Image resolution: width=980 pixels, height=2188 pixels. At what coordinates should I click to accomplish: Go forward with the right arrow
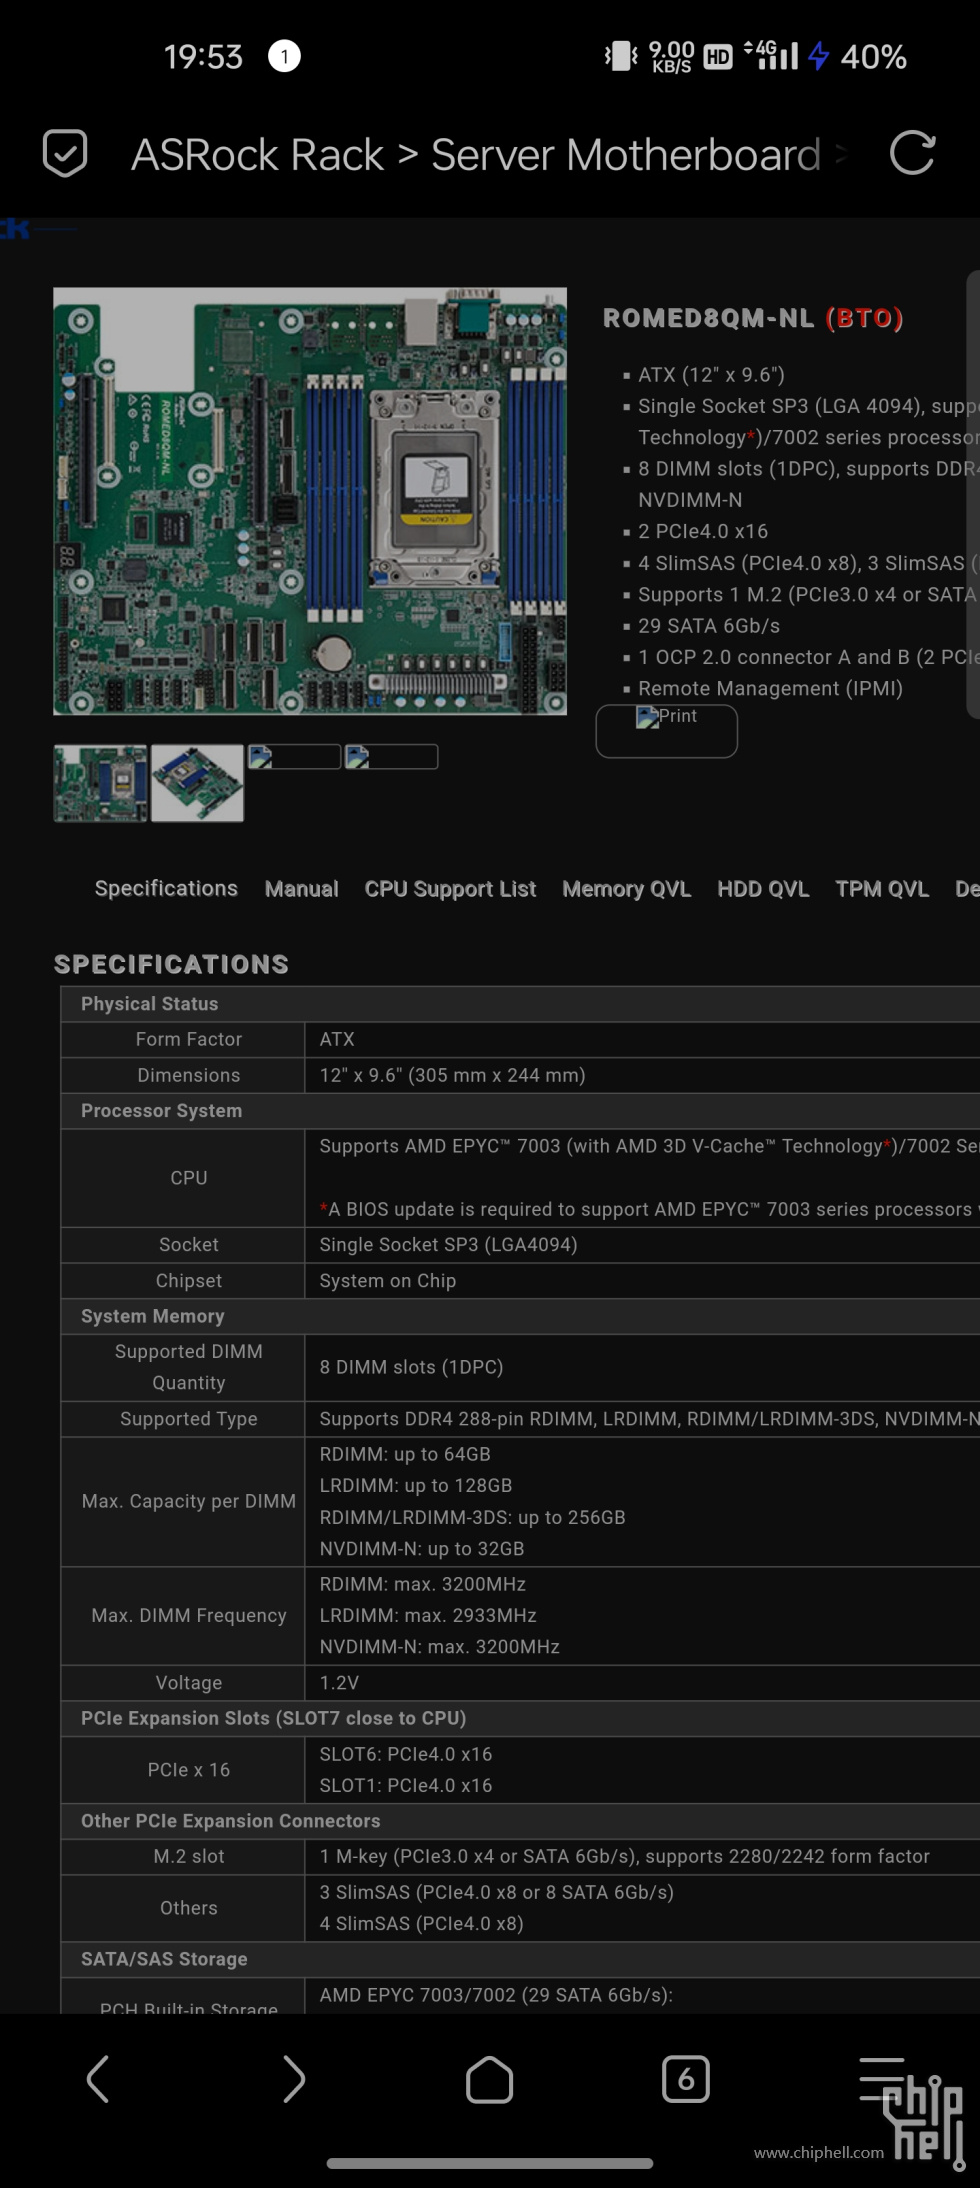294,2080
